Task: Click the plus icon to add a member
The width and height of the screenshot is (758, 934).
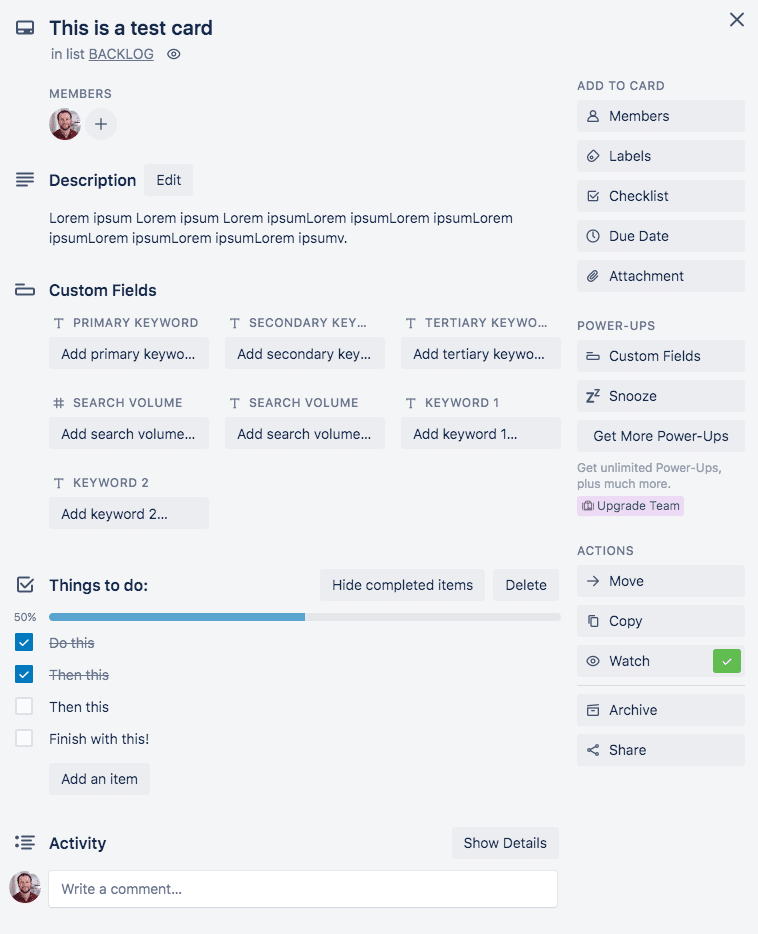Action: click(x=101, y=124)
